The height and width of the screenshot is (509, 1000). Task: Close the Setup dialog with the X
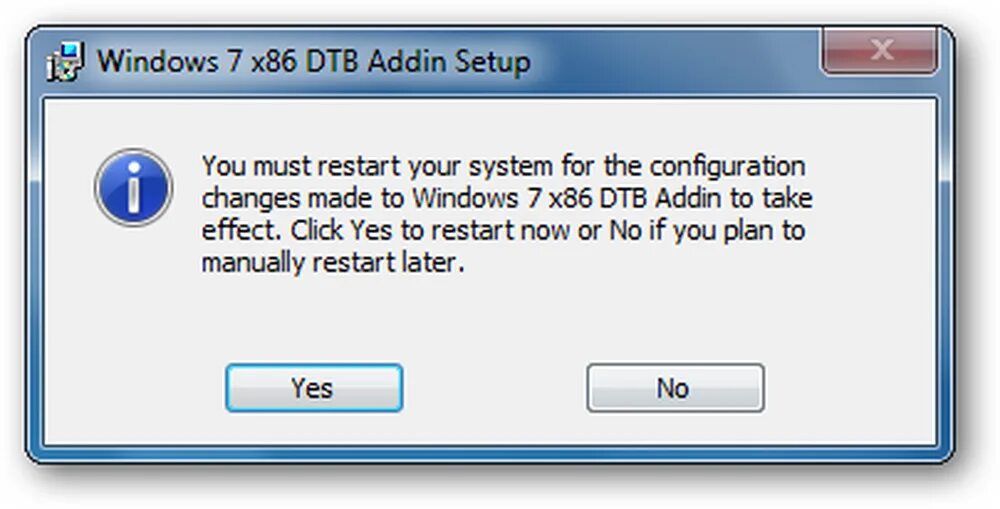880,51
